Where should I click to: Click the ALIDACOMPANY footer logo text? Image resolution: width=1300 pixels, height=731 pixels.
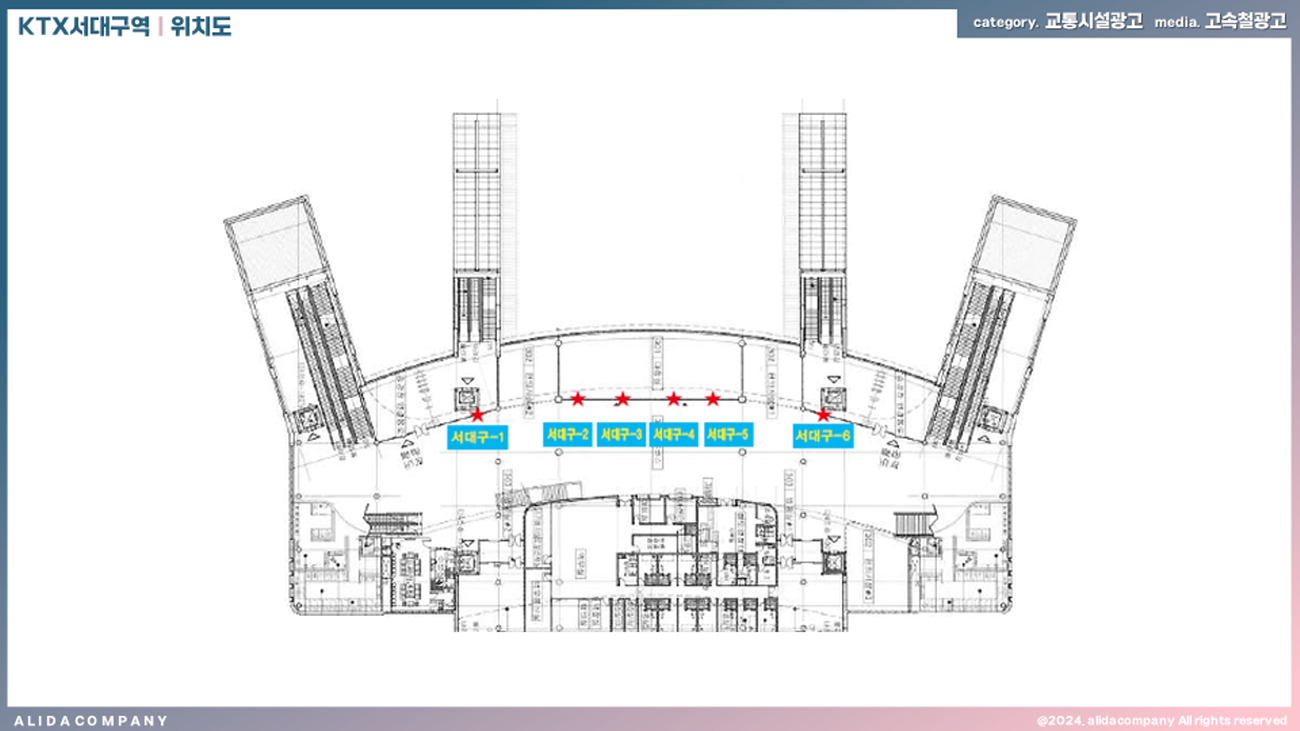point(91,720)
